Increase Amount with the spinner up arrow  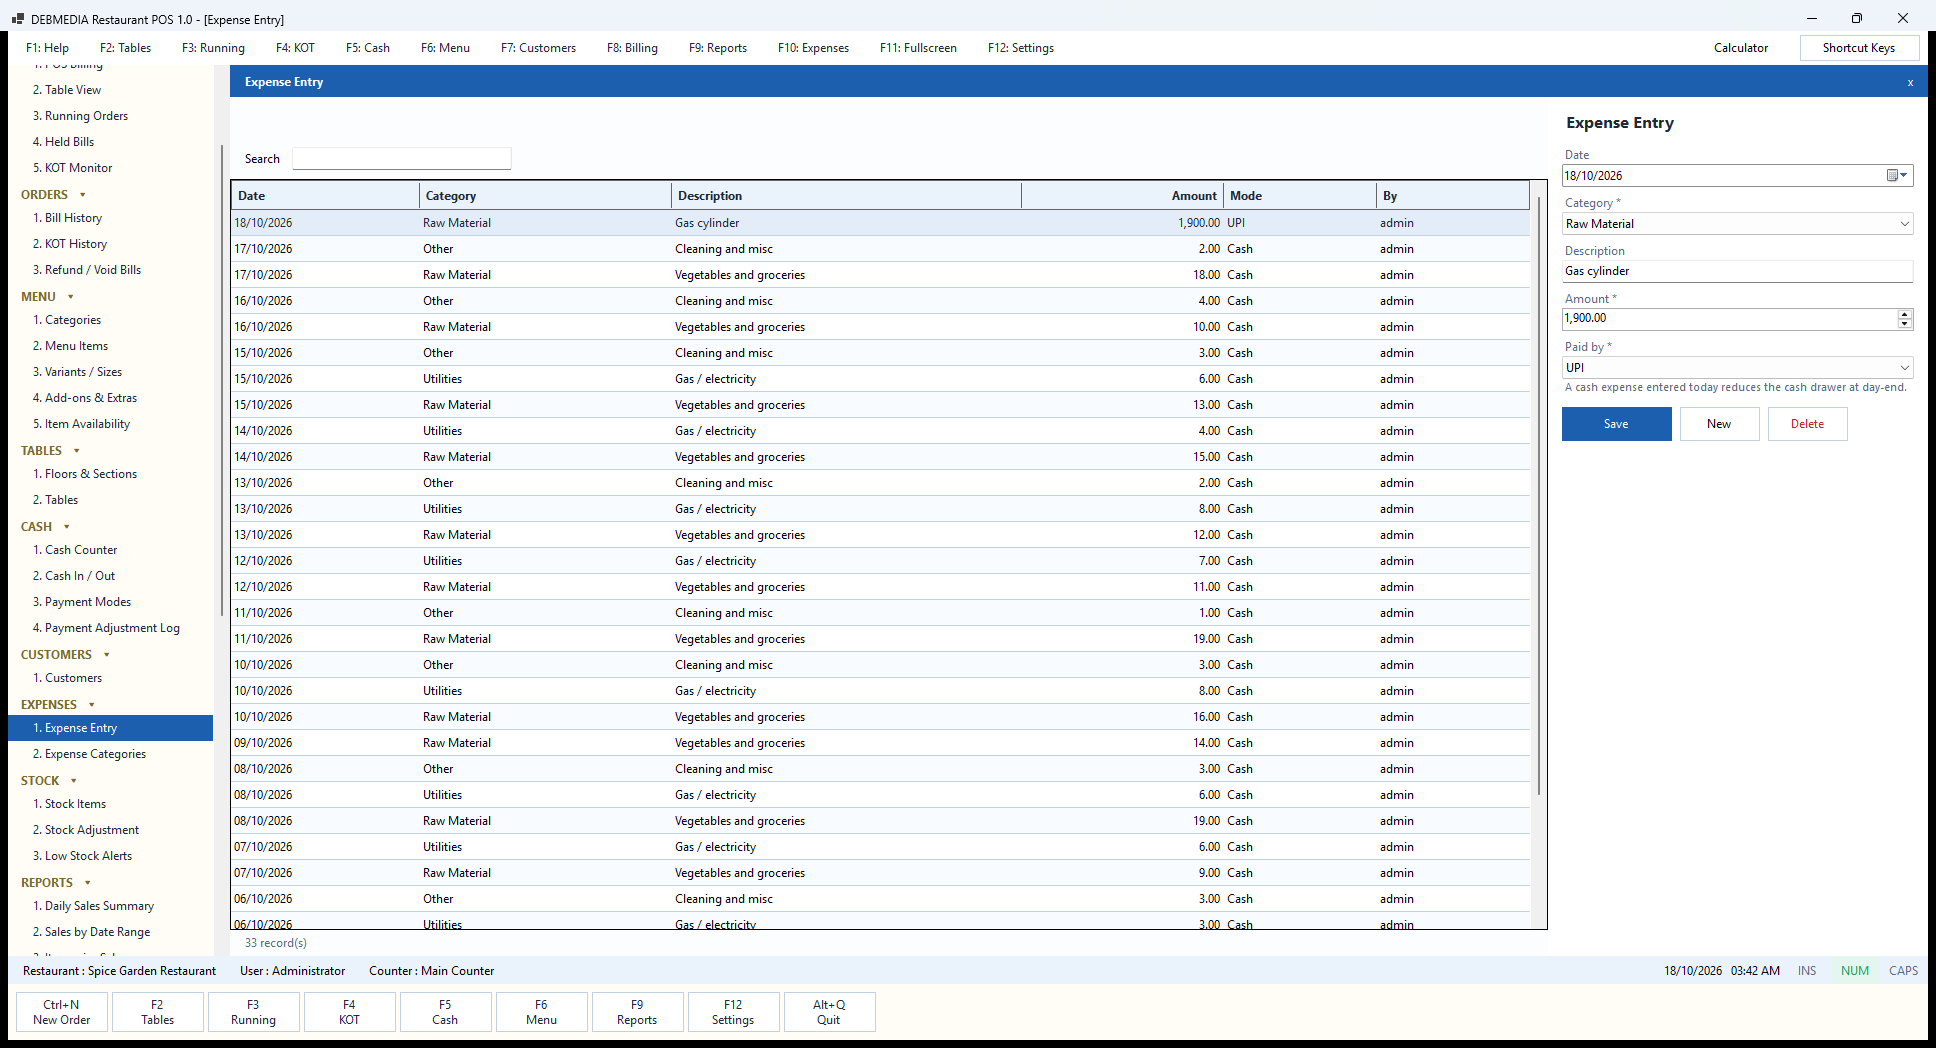[x=1904, y=314]
